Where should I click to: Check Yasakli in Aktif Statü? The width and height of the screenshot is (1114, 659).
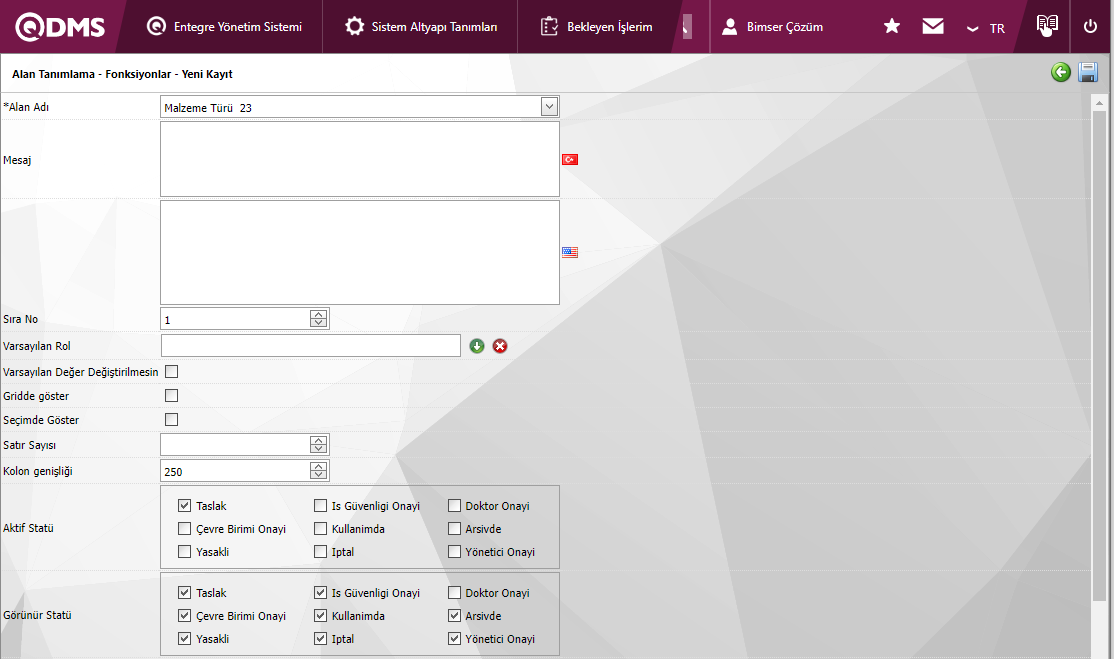click(x=185, y=551)
